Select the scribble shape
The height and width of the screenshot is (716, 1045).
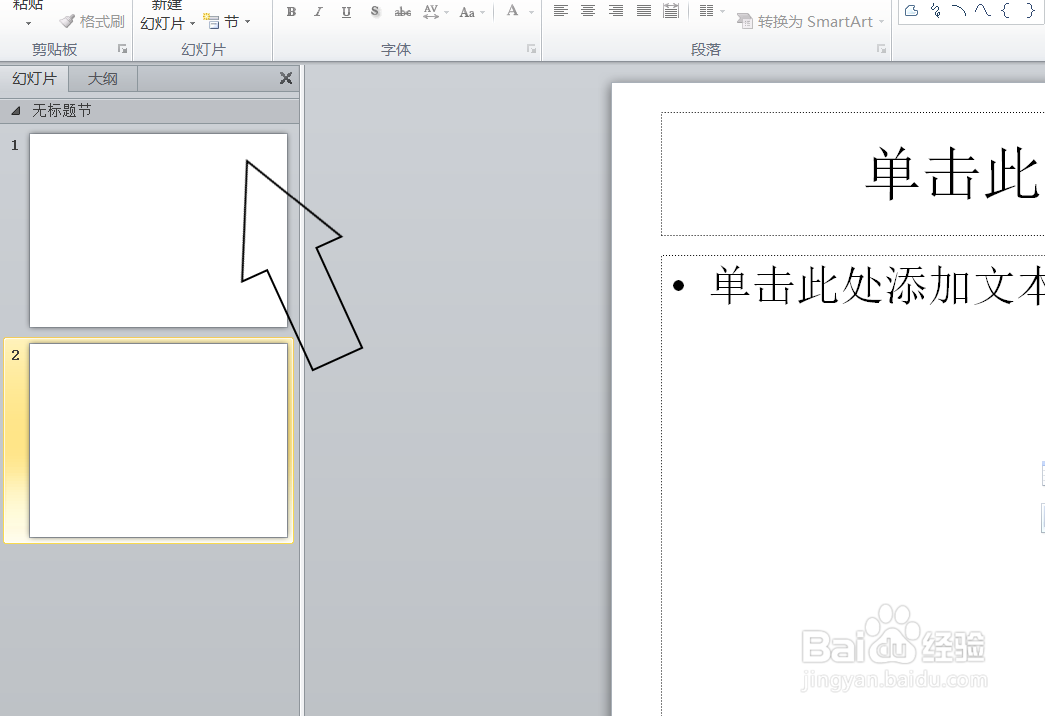[x=936, y=10]
